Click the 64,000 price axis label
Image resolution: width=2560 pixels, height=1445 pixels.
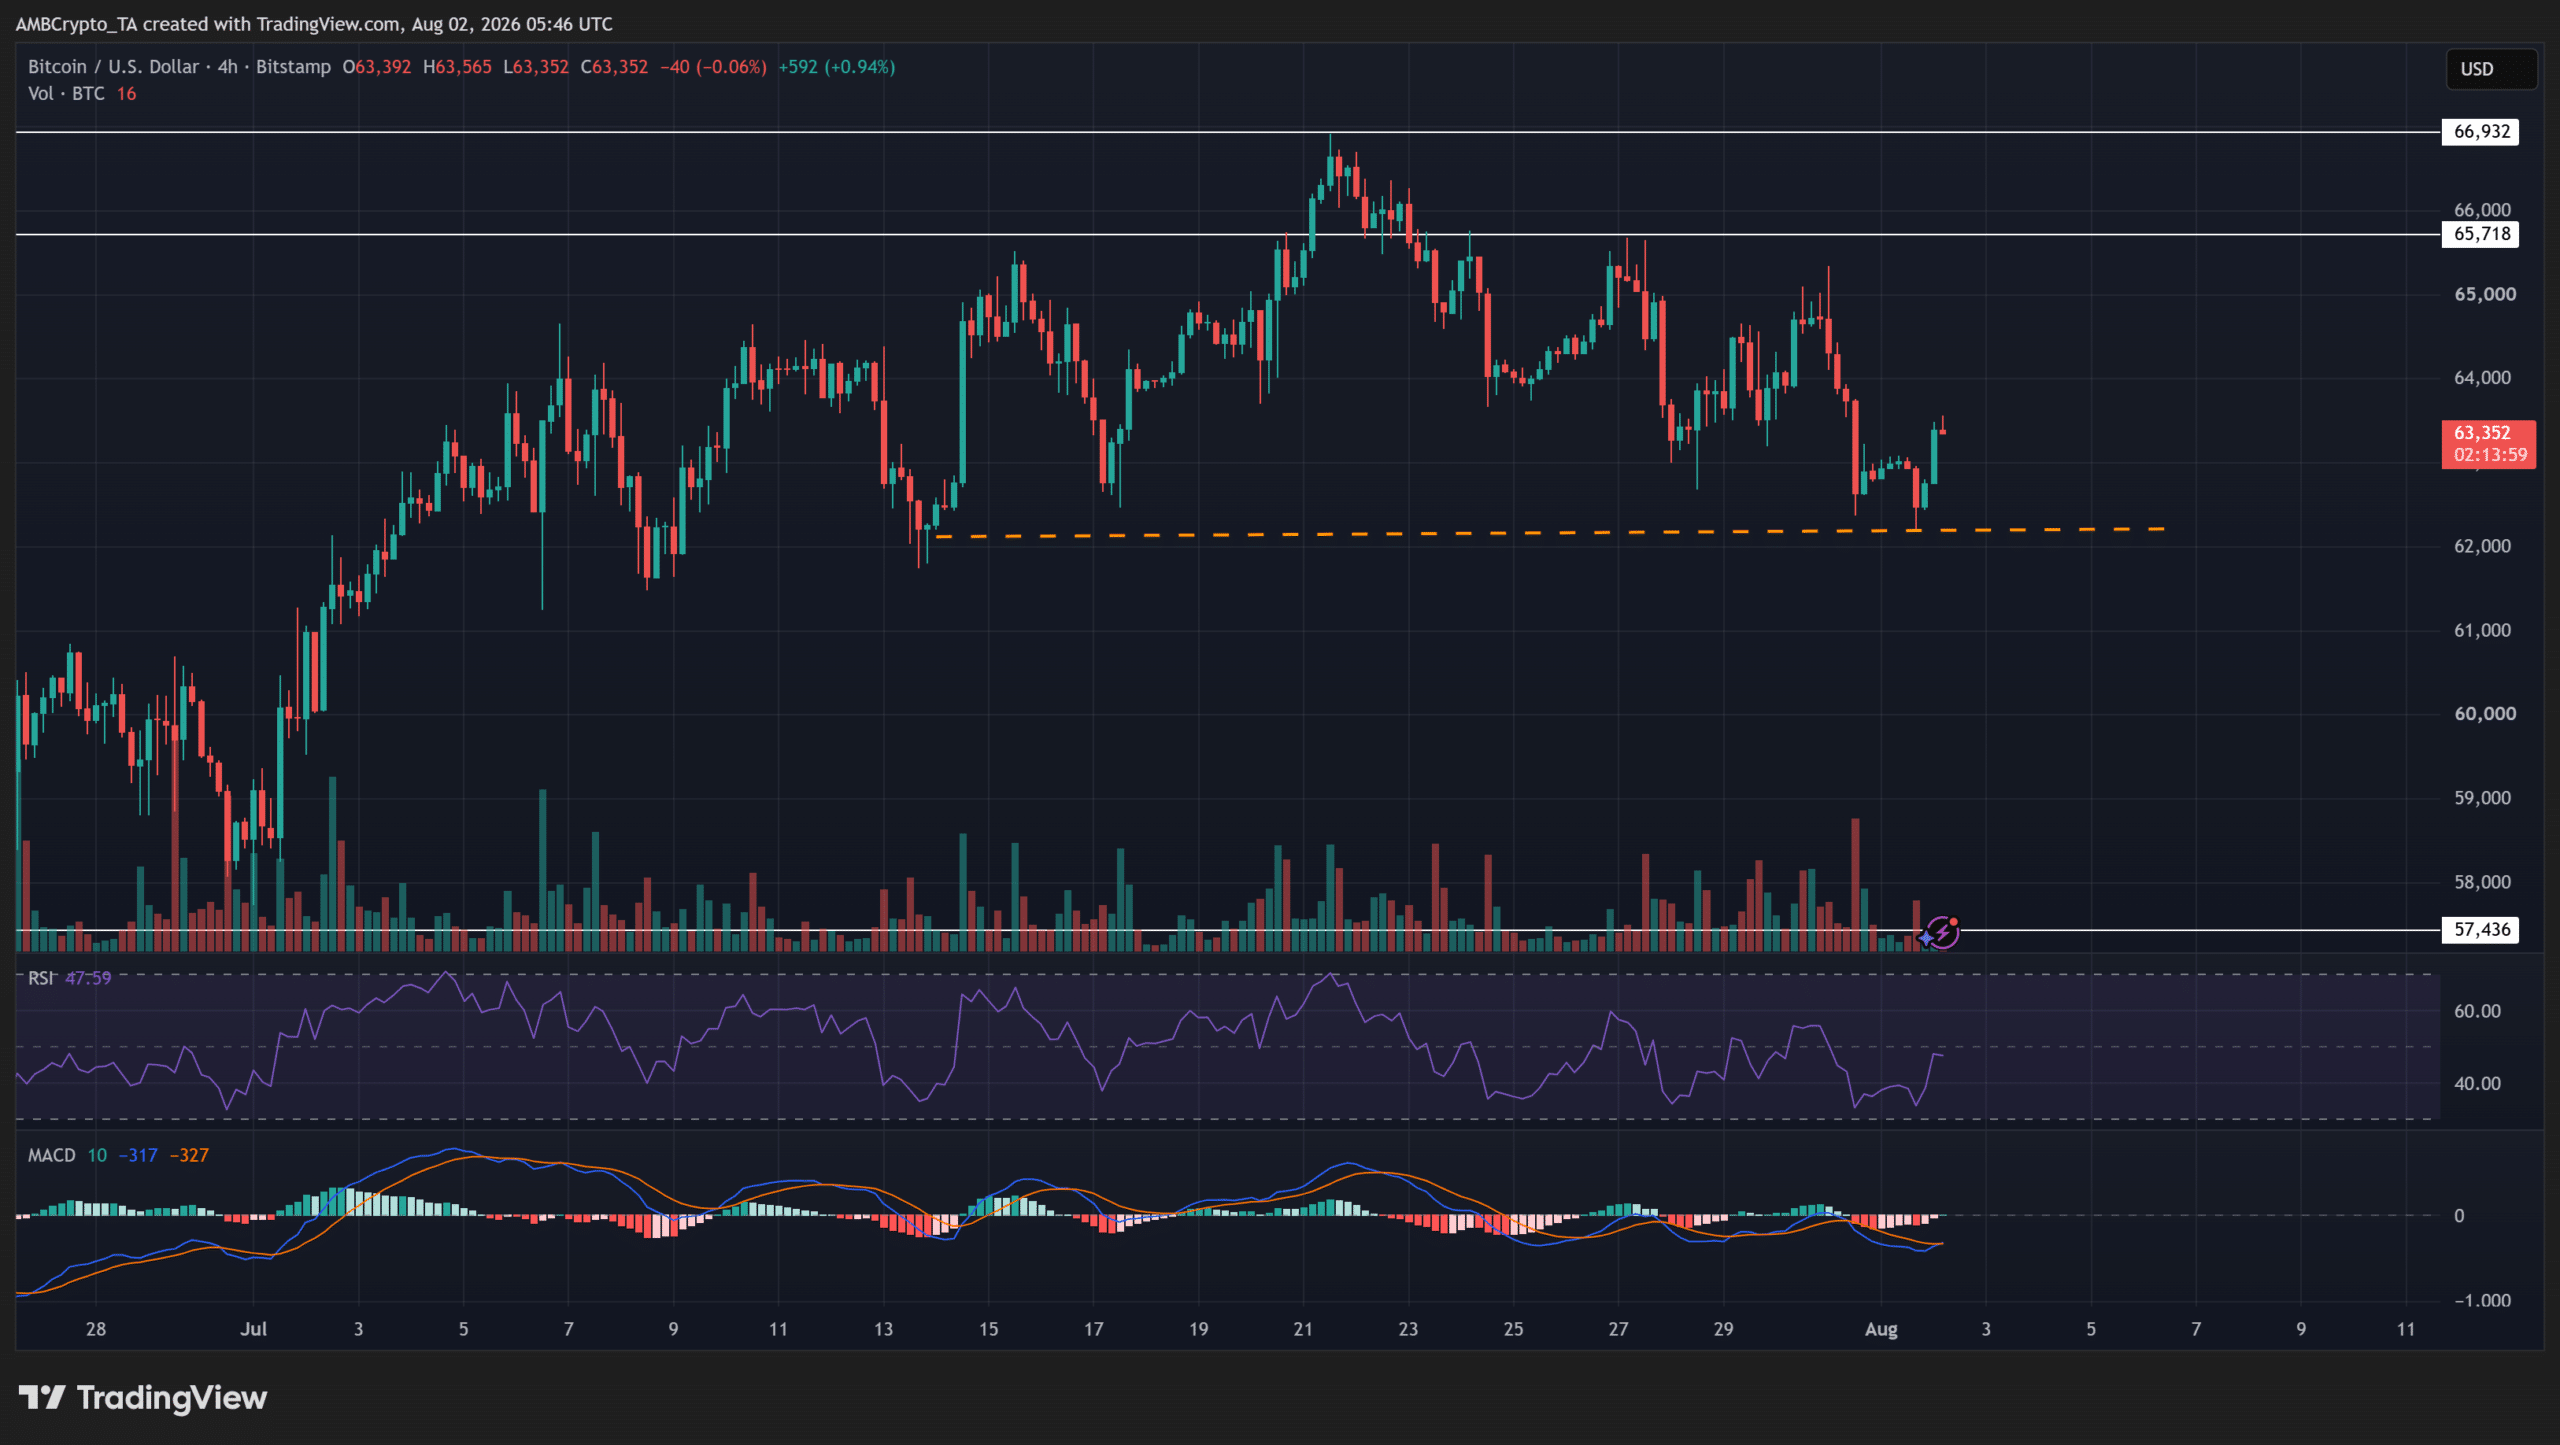click(2482, 378)
